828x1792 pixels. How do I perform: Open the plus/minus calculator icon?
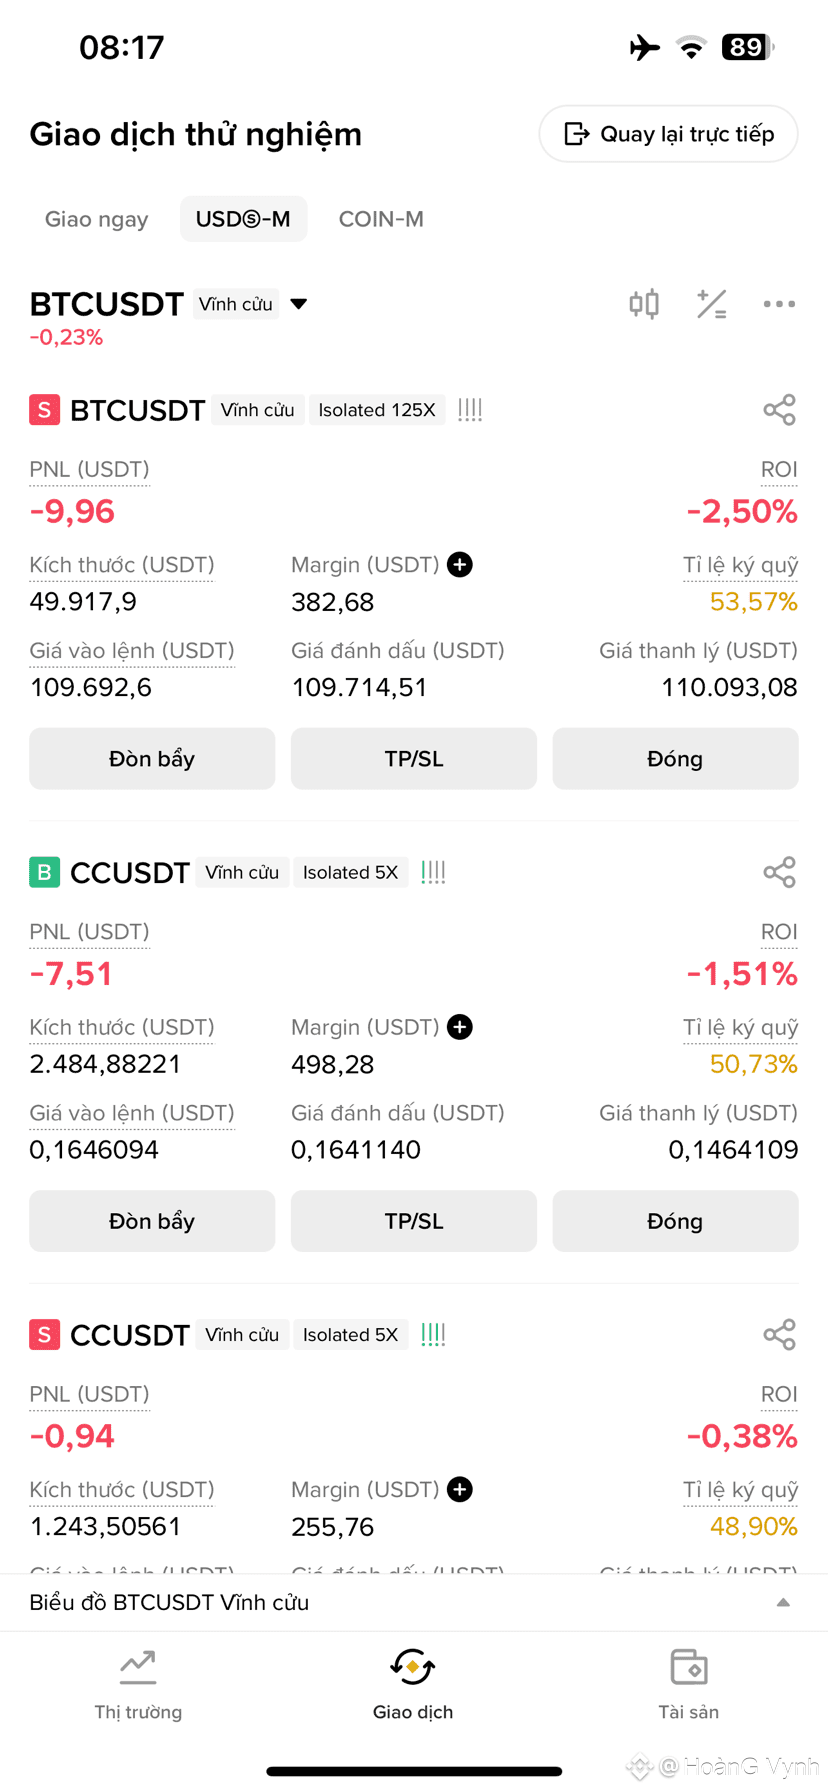coord(712,304)
